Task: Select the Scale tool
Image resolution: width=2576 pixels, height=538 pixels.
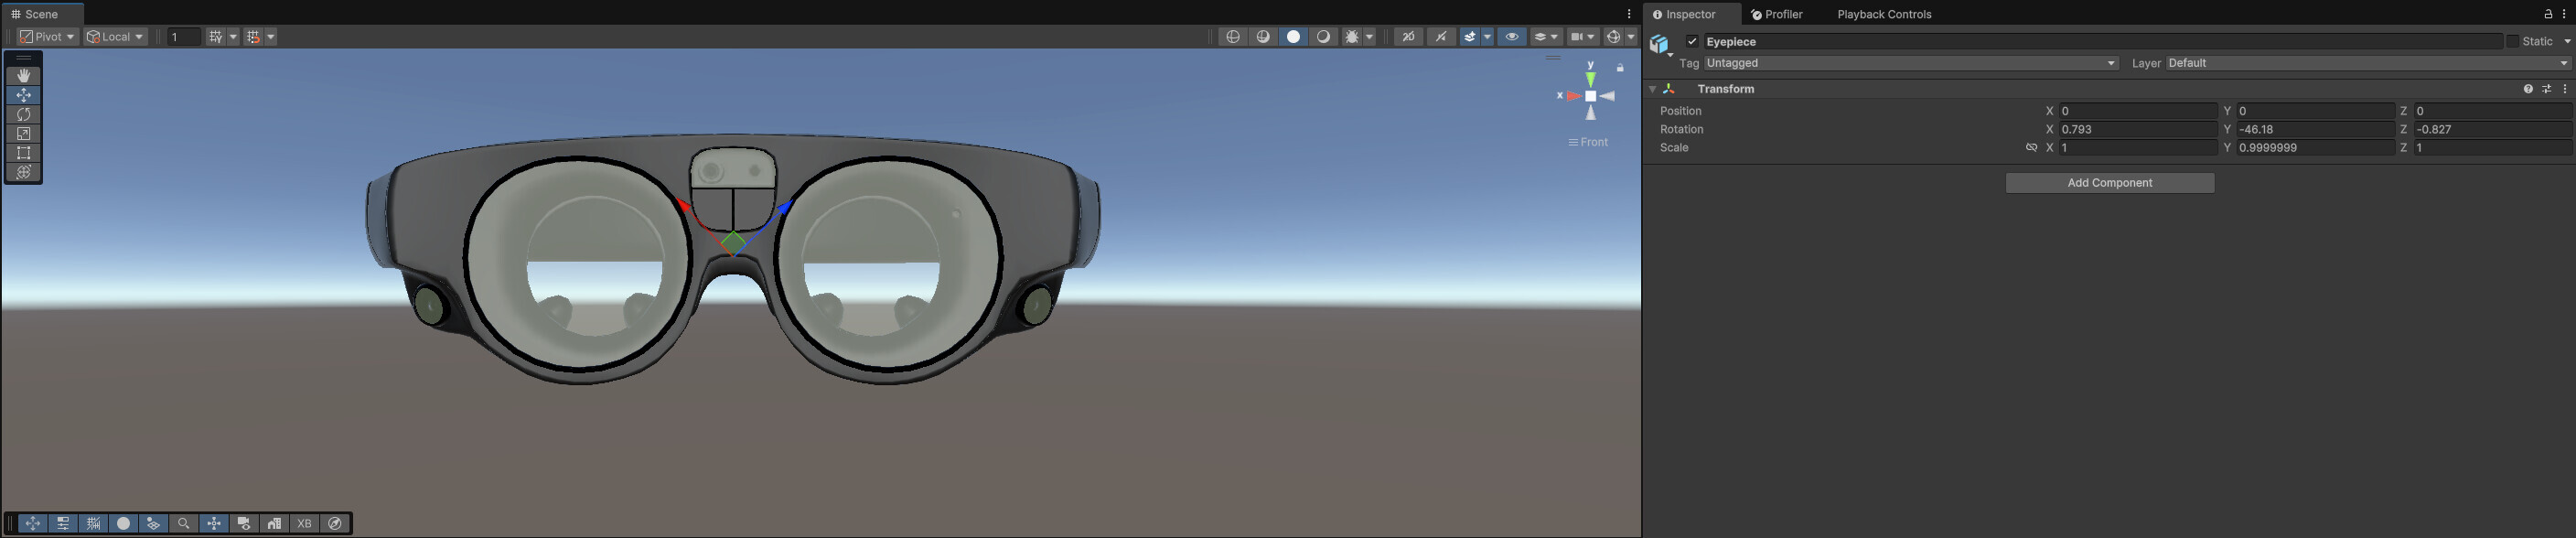Action: [x=24, y=133]
